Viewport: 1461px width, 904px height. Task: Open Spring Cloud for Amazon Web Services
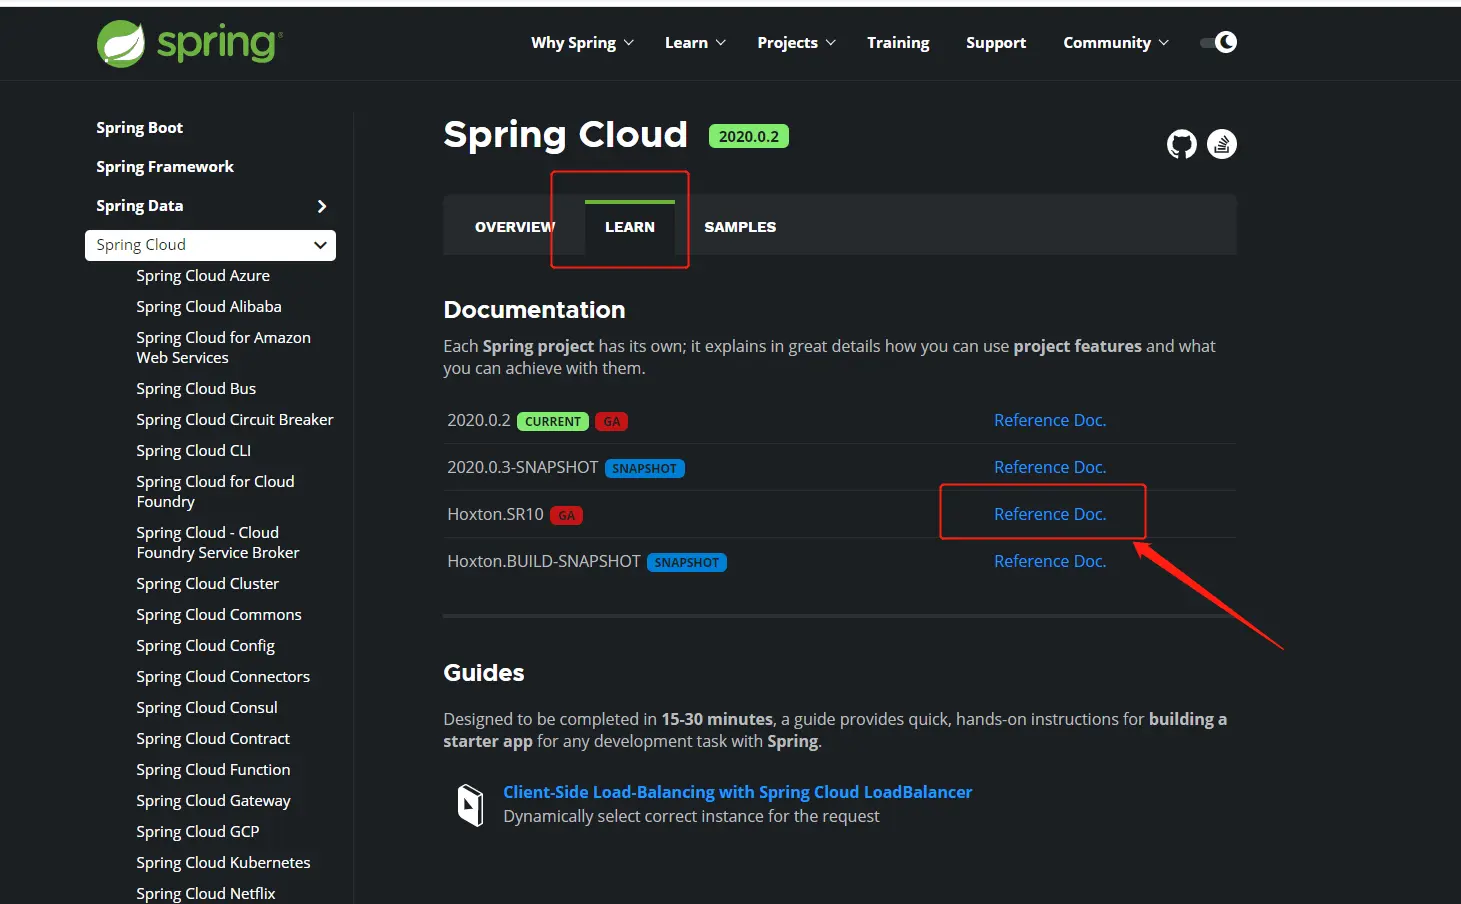point(223,348)
